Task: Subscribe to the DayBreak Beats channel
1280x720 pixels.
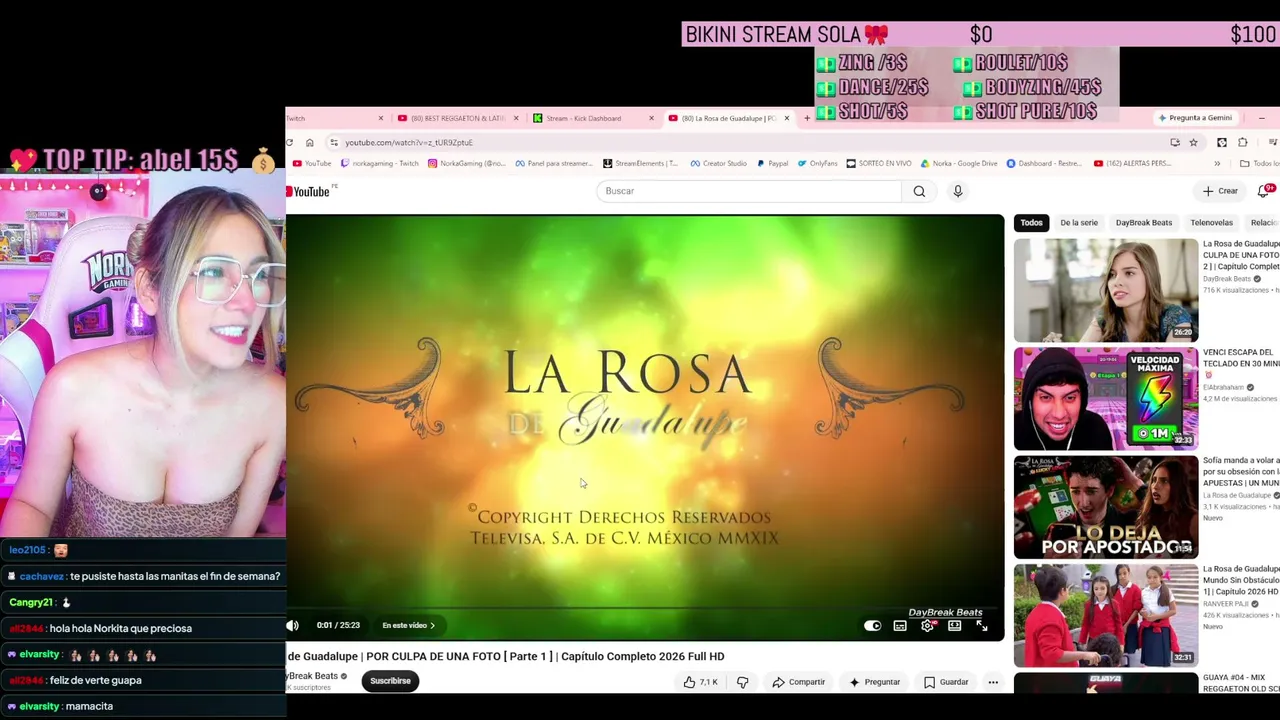Action: point(390,681)
